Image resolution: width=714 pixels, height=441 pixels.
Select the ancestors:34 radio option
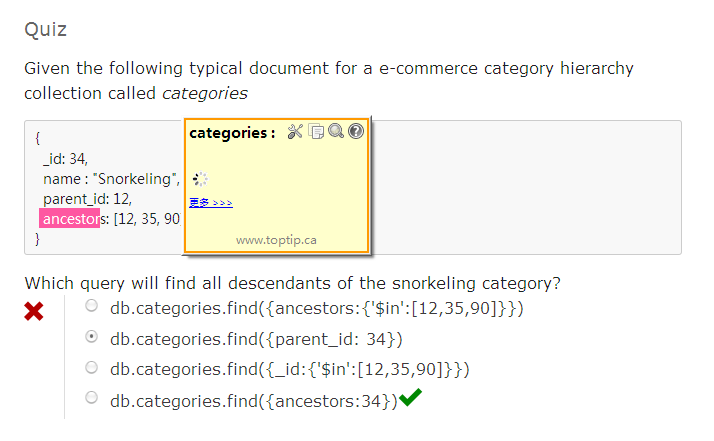tap(92, 398)
